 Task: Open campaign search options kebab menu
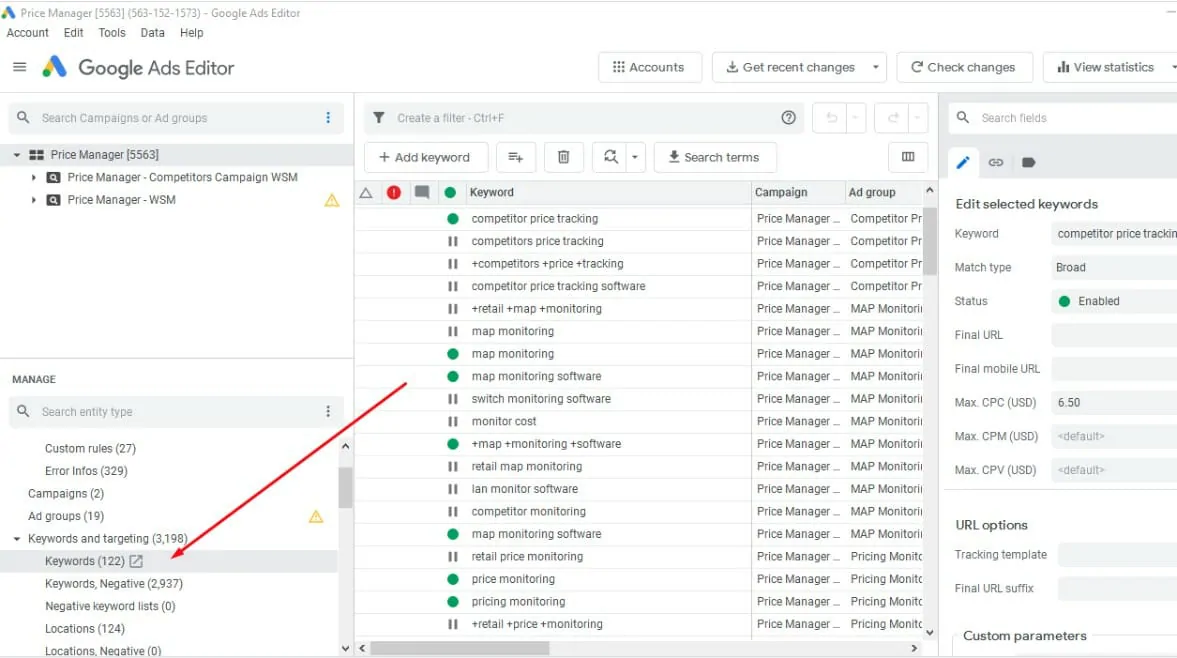click(x=328, y=118)
